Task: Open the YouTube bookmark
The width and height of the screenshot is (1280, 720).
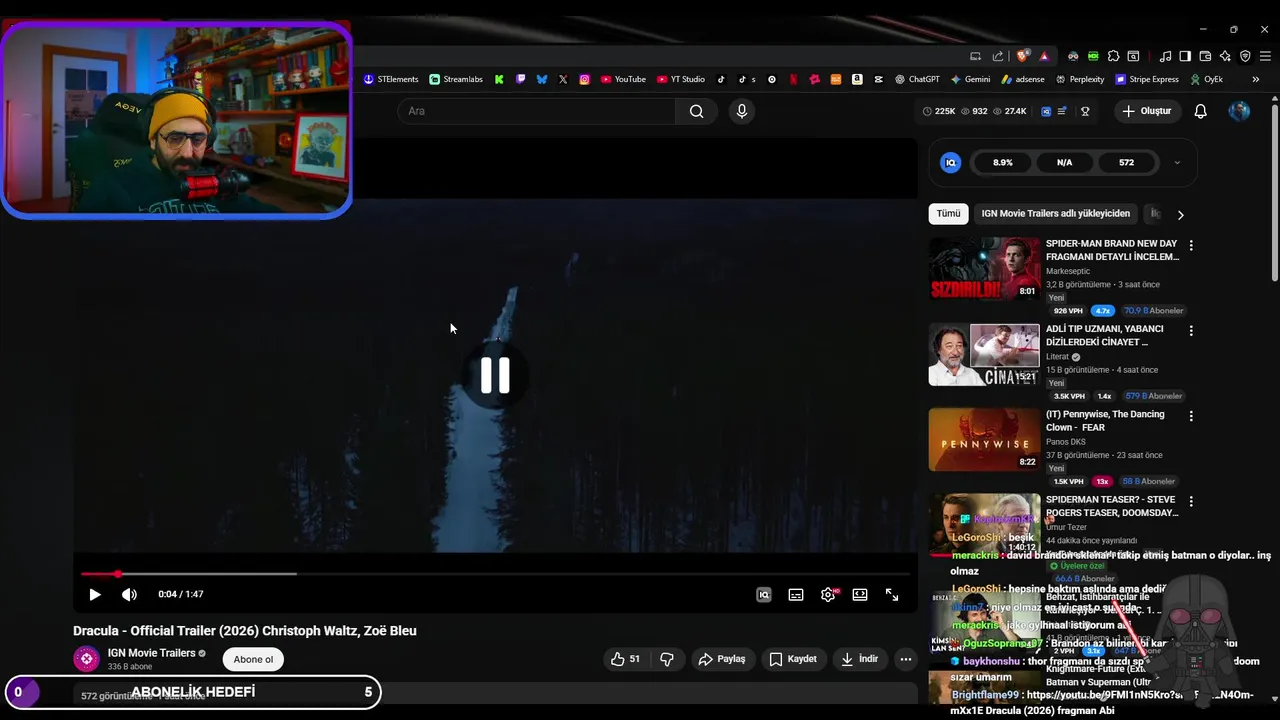Action: [623, 79]
